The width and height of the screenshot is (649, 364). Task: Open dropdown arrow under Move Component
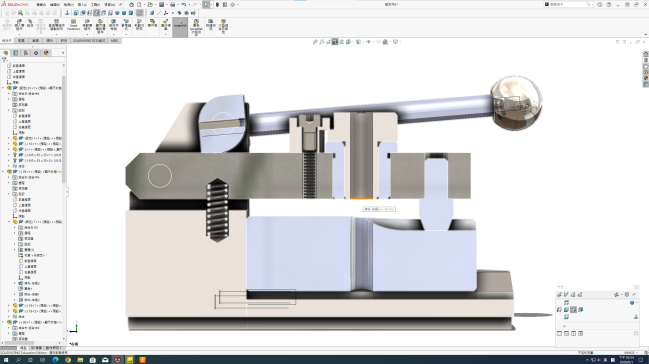tap(87, 33)
